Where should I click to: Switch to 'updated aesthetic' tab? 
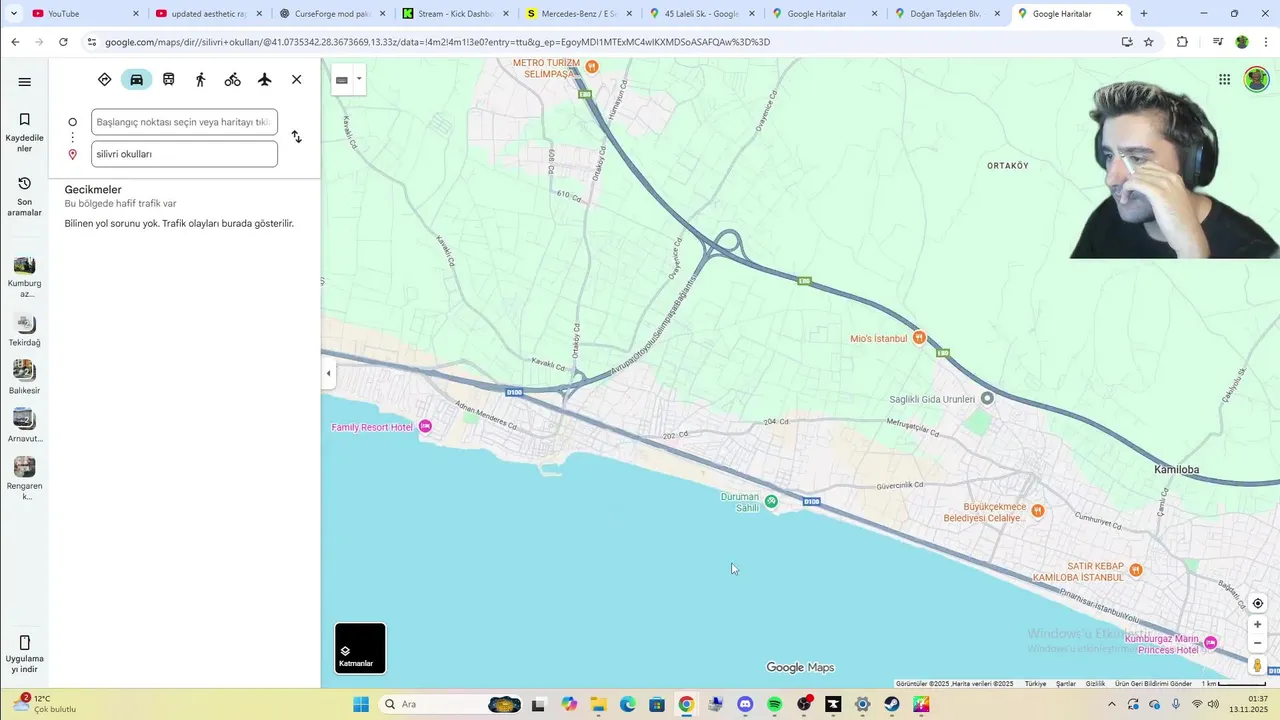pos(208,14)
